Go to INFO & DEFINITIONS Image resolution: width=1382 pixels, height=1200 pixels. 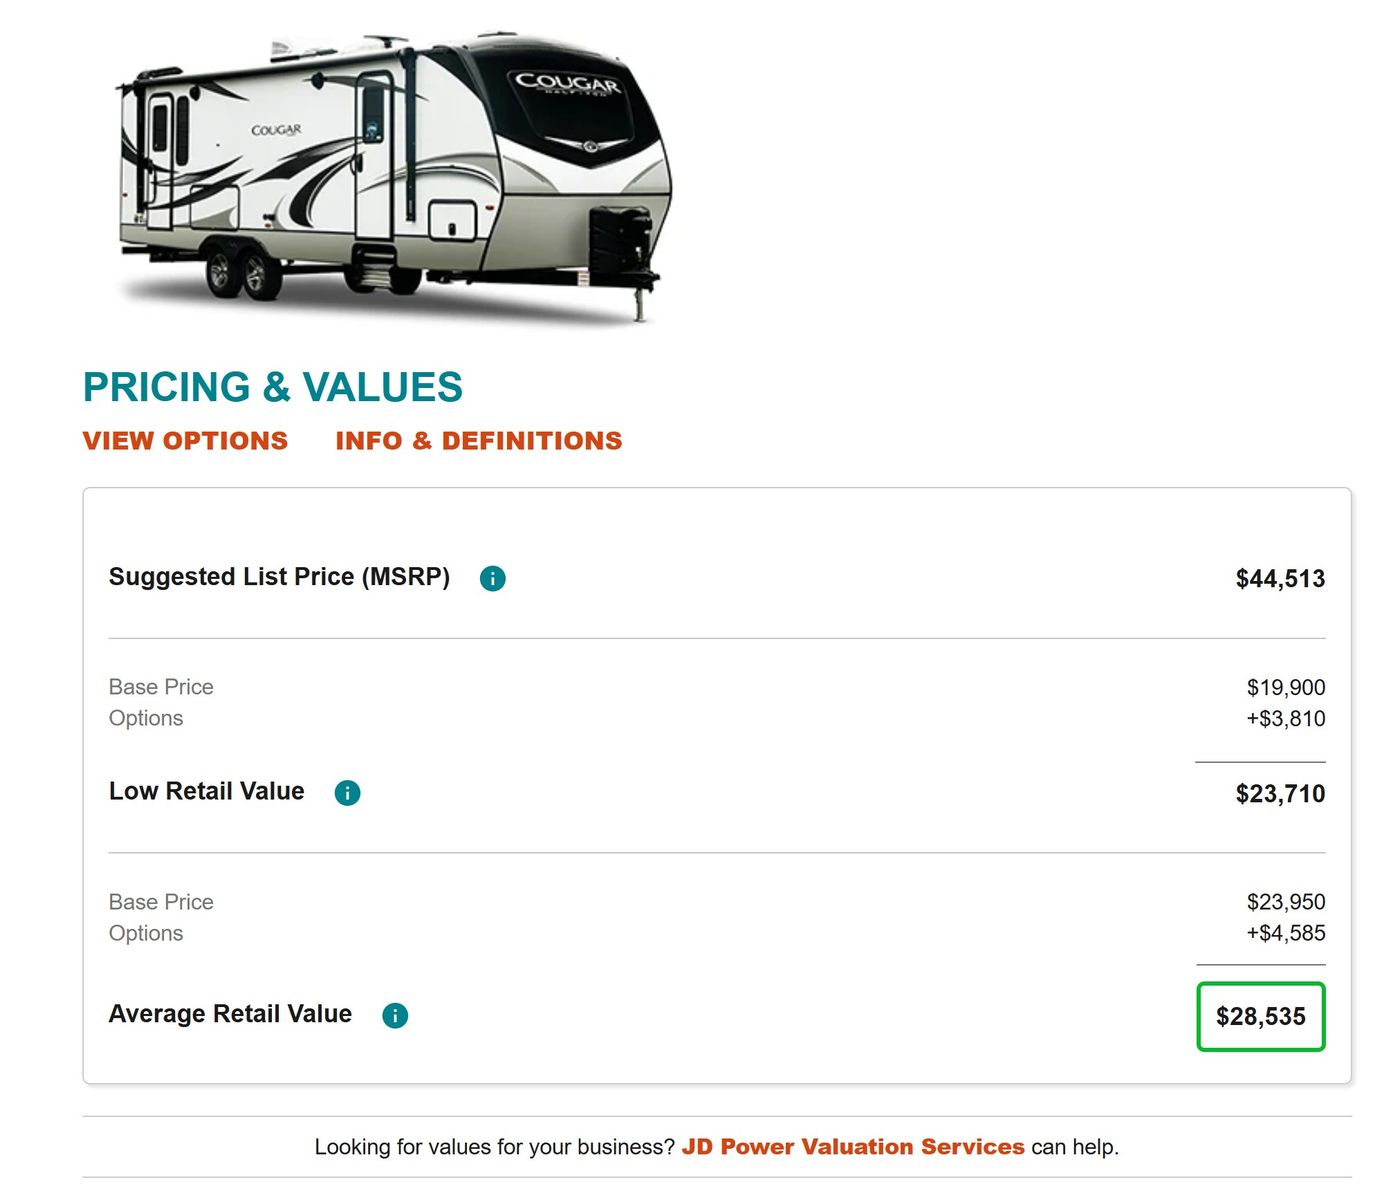click(478, 441)
